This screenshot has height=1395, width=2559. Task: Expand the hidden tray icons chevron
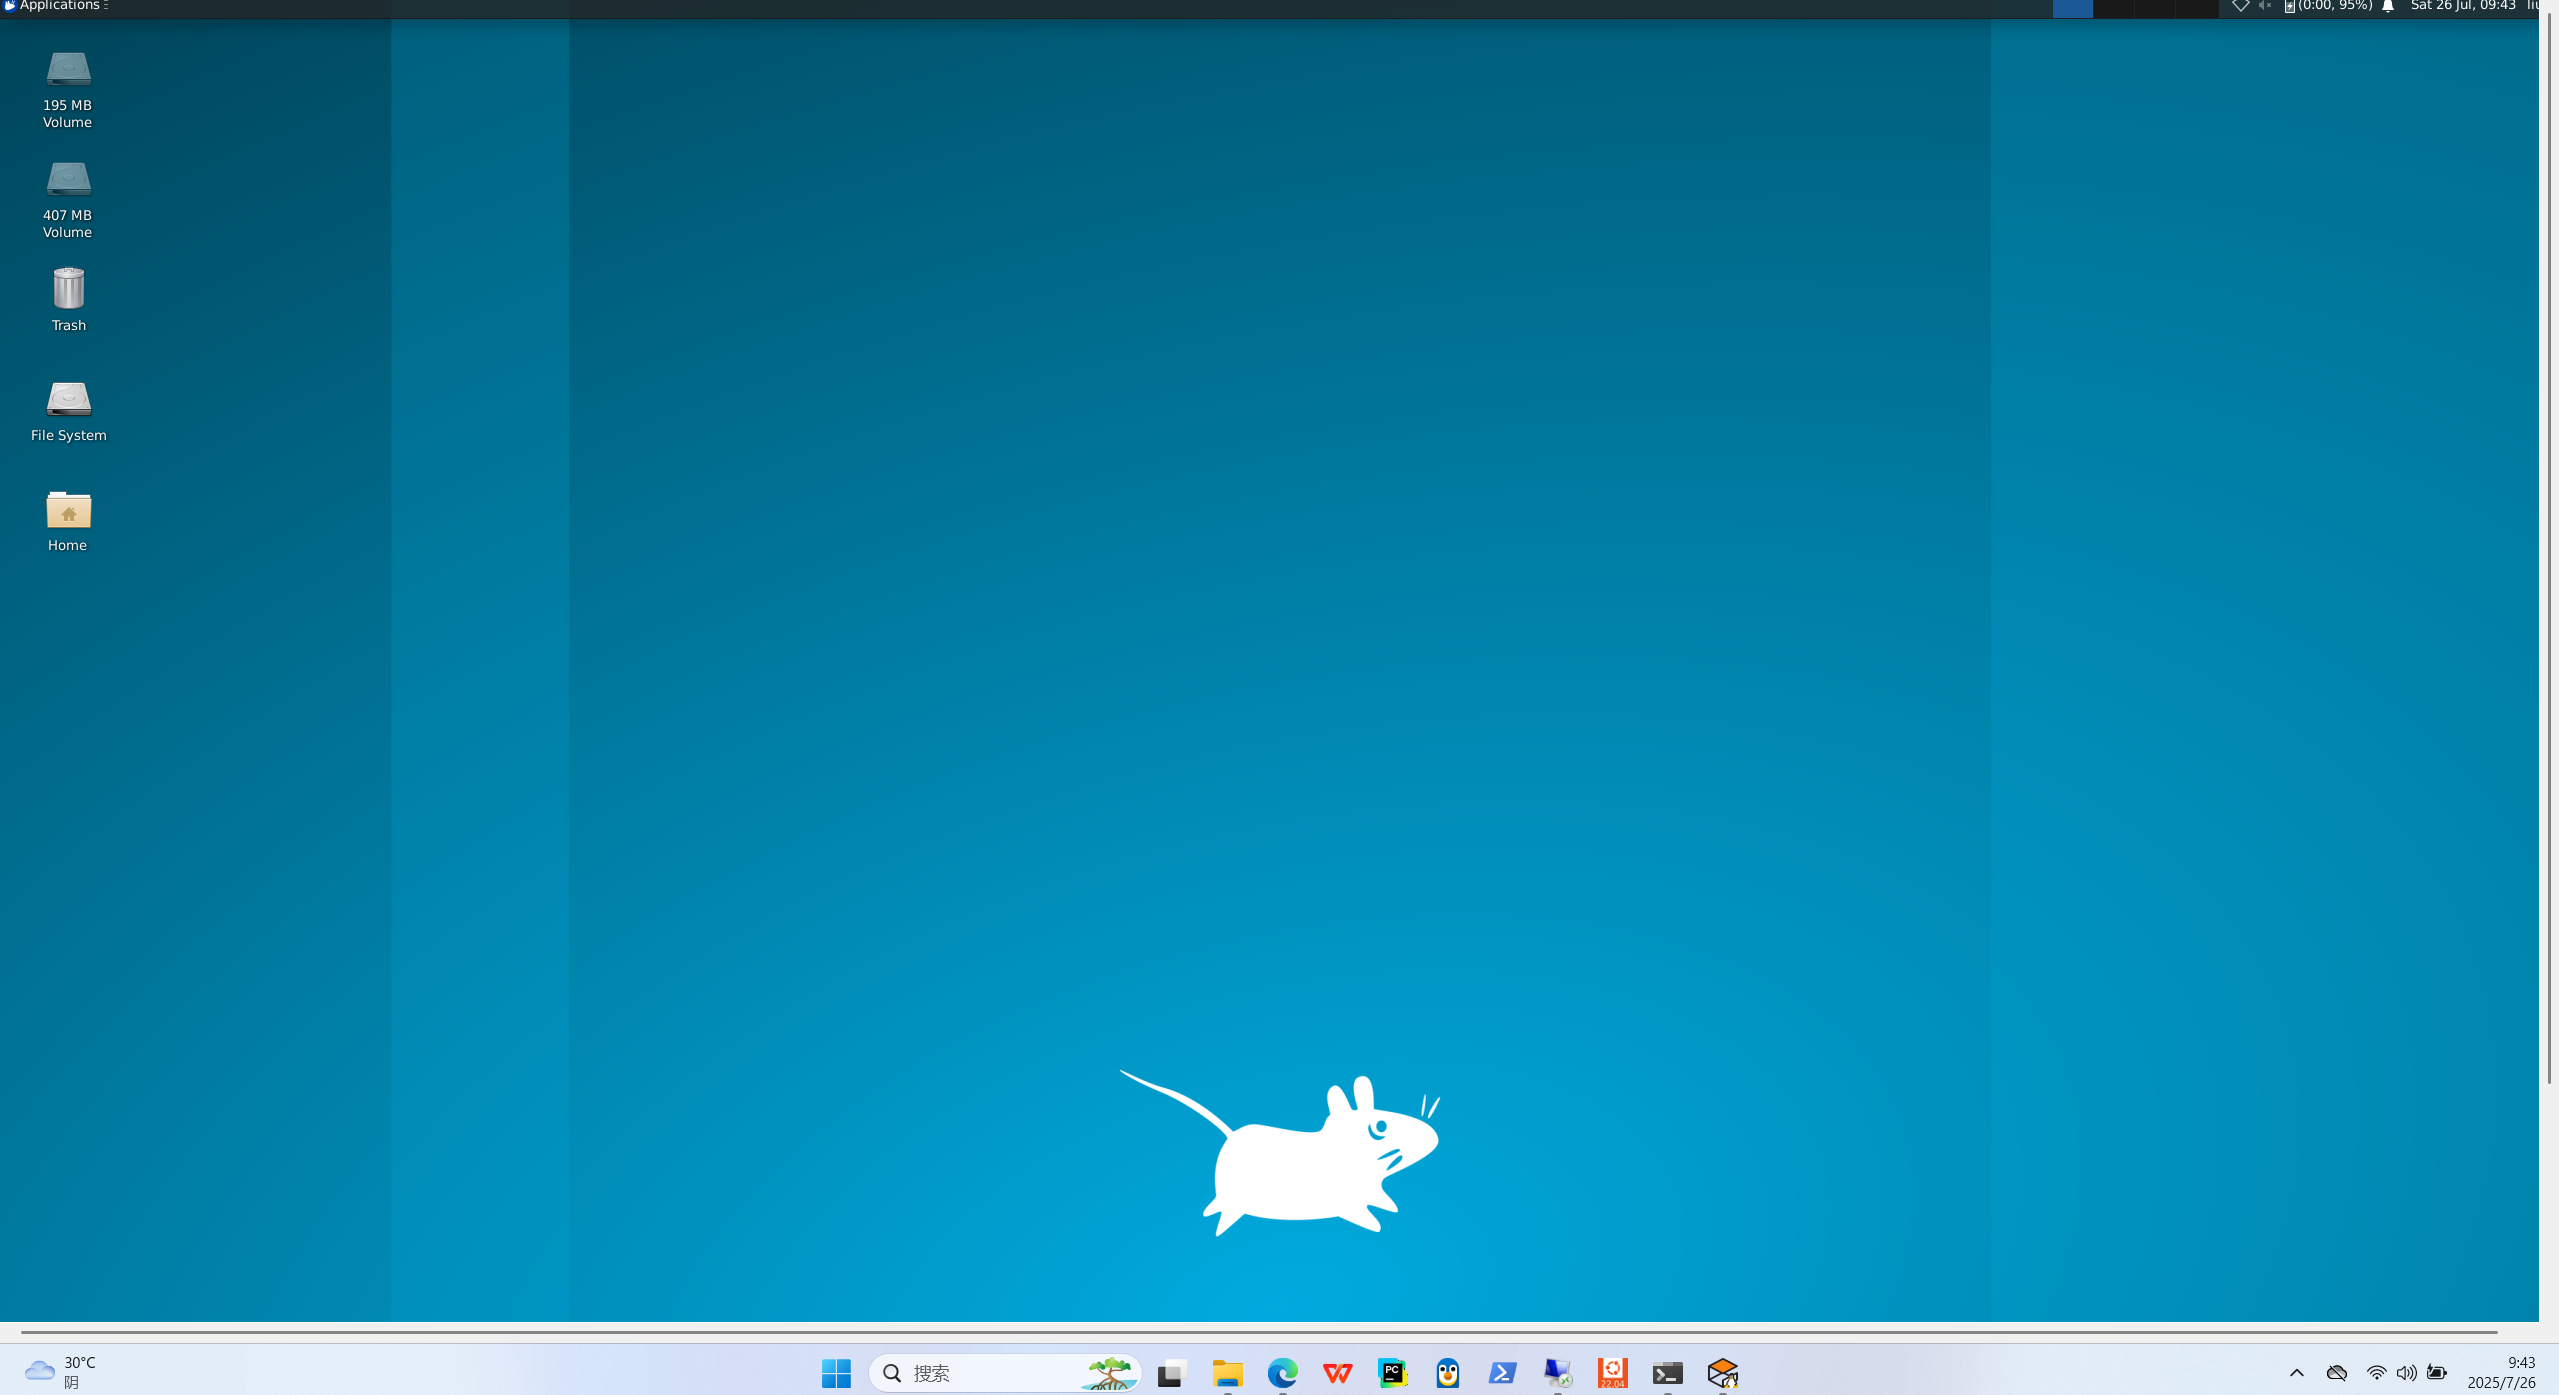tap(2296, 1372)
